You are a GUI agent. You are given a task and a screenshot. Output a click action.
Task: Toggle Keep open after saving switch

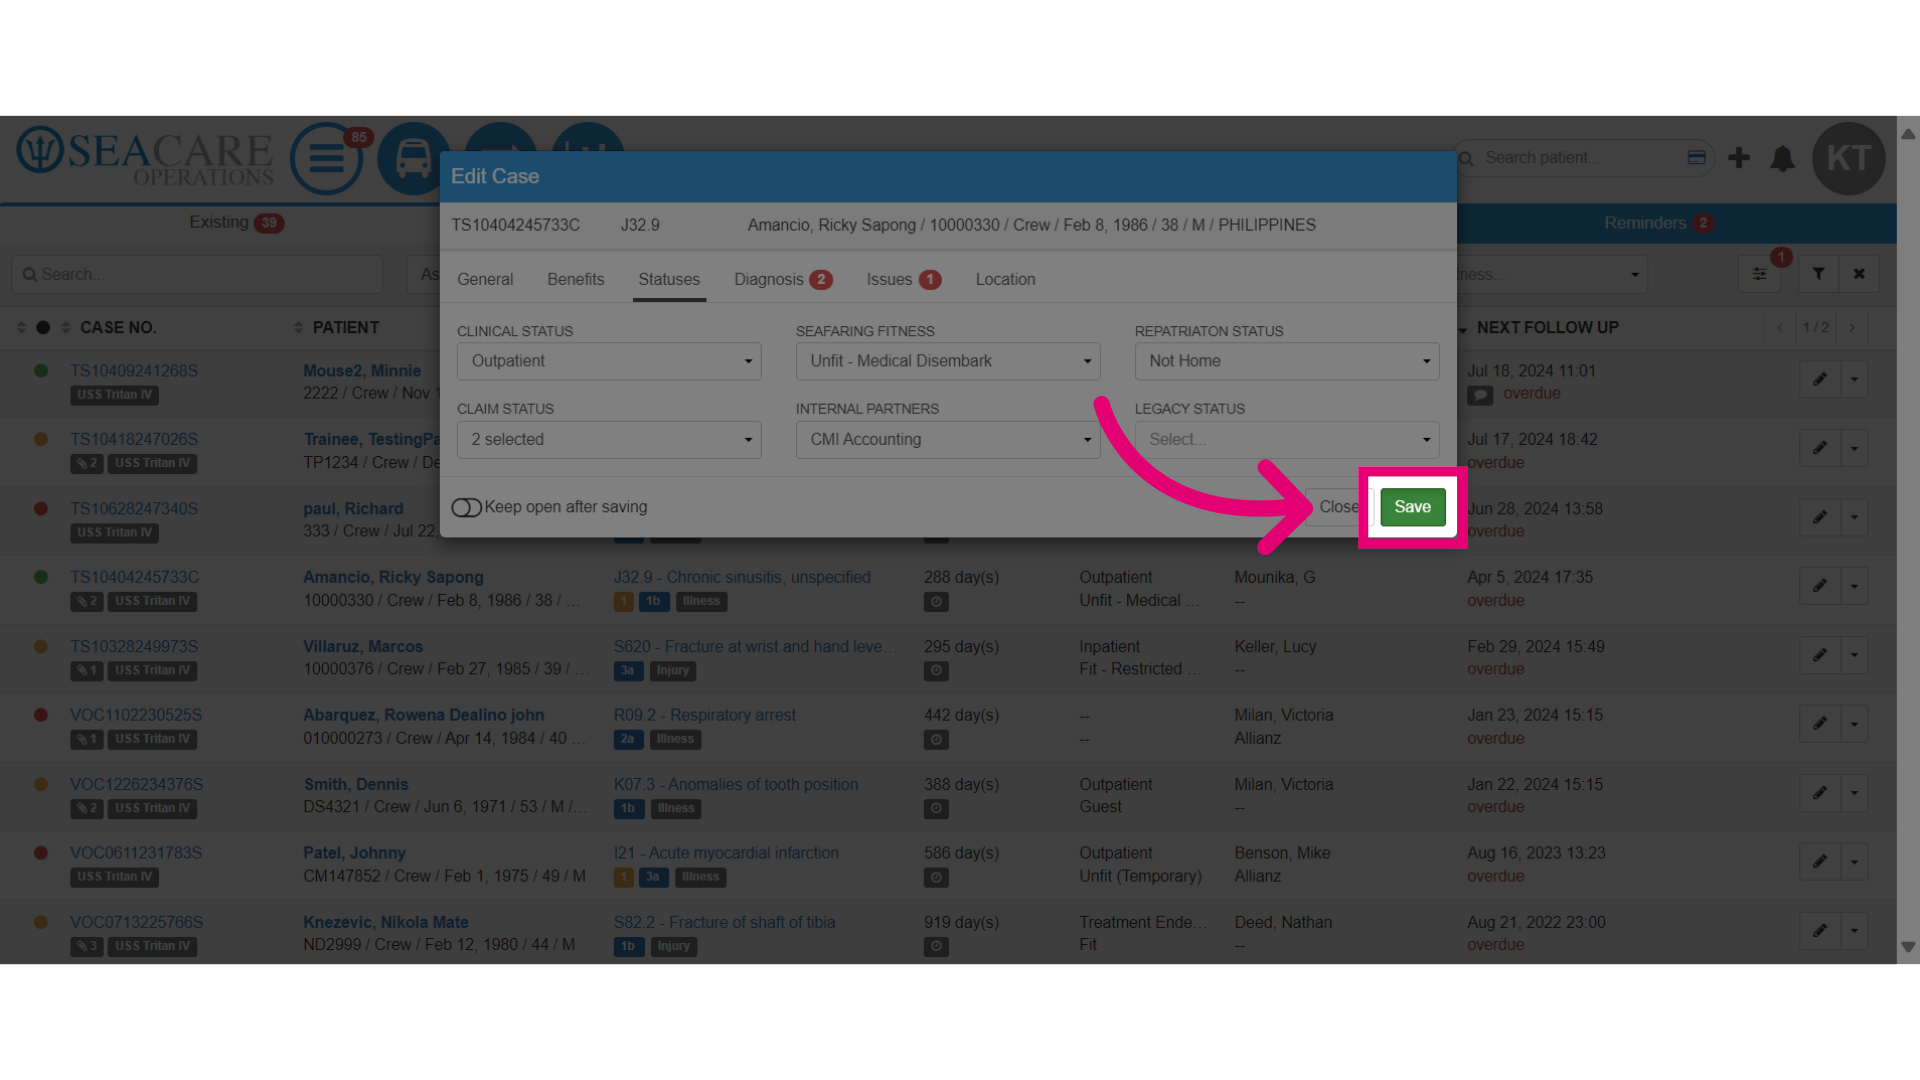tap(466, 507)
